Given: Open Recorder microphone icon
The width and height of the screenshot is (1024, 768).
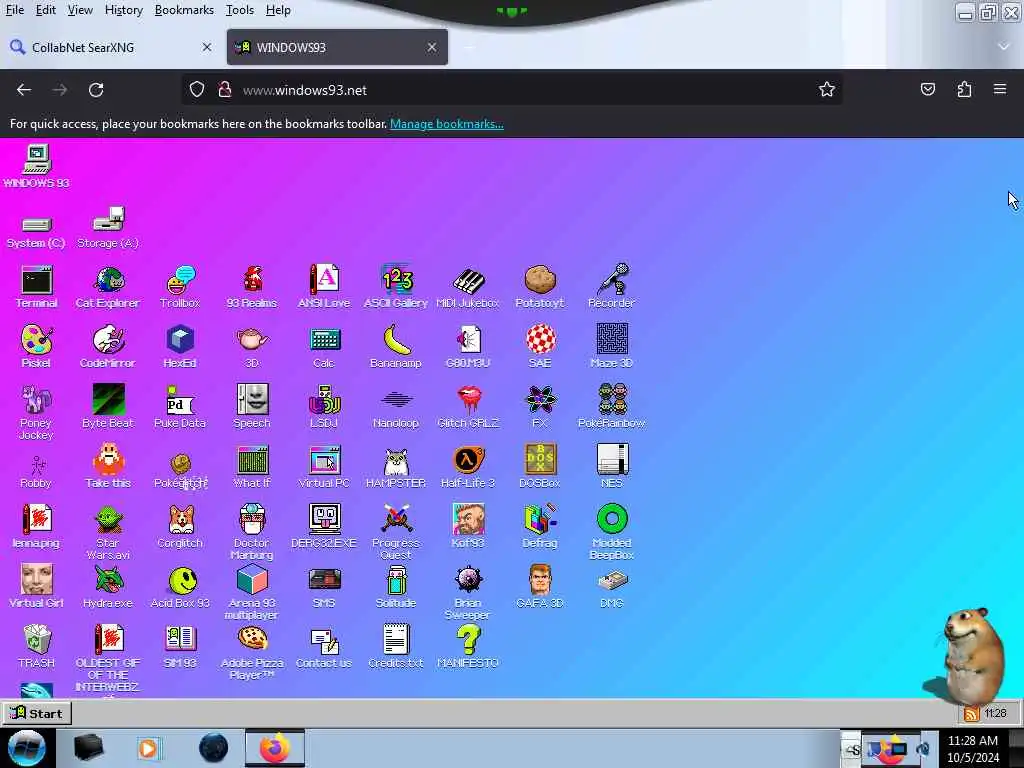Looking at the screenshot, I should (x=612, y=287).
